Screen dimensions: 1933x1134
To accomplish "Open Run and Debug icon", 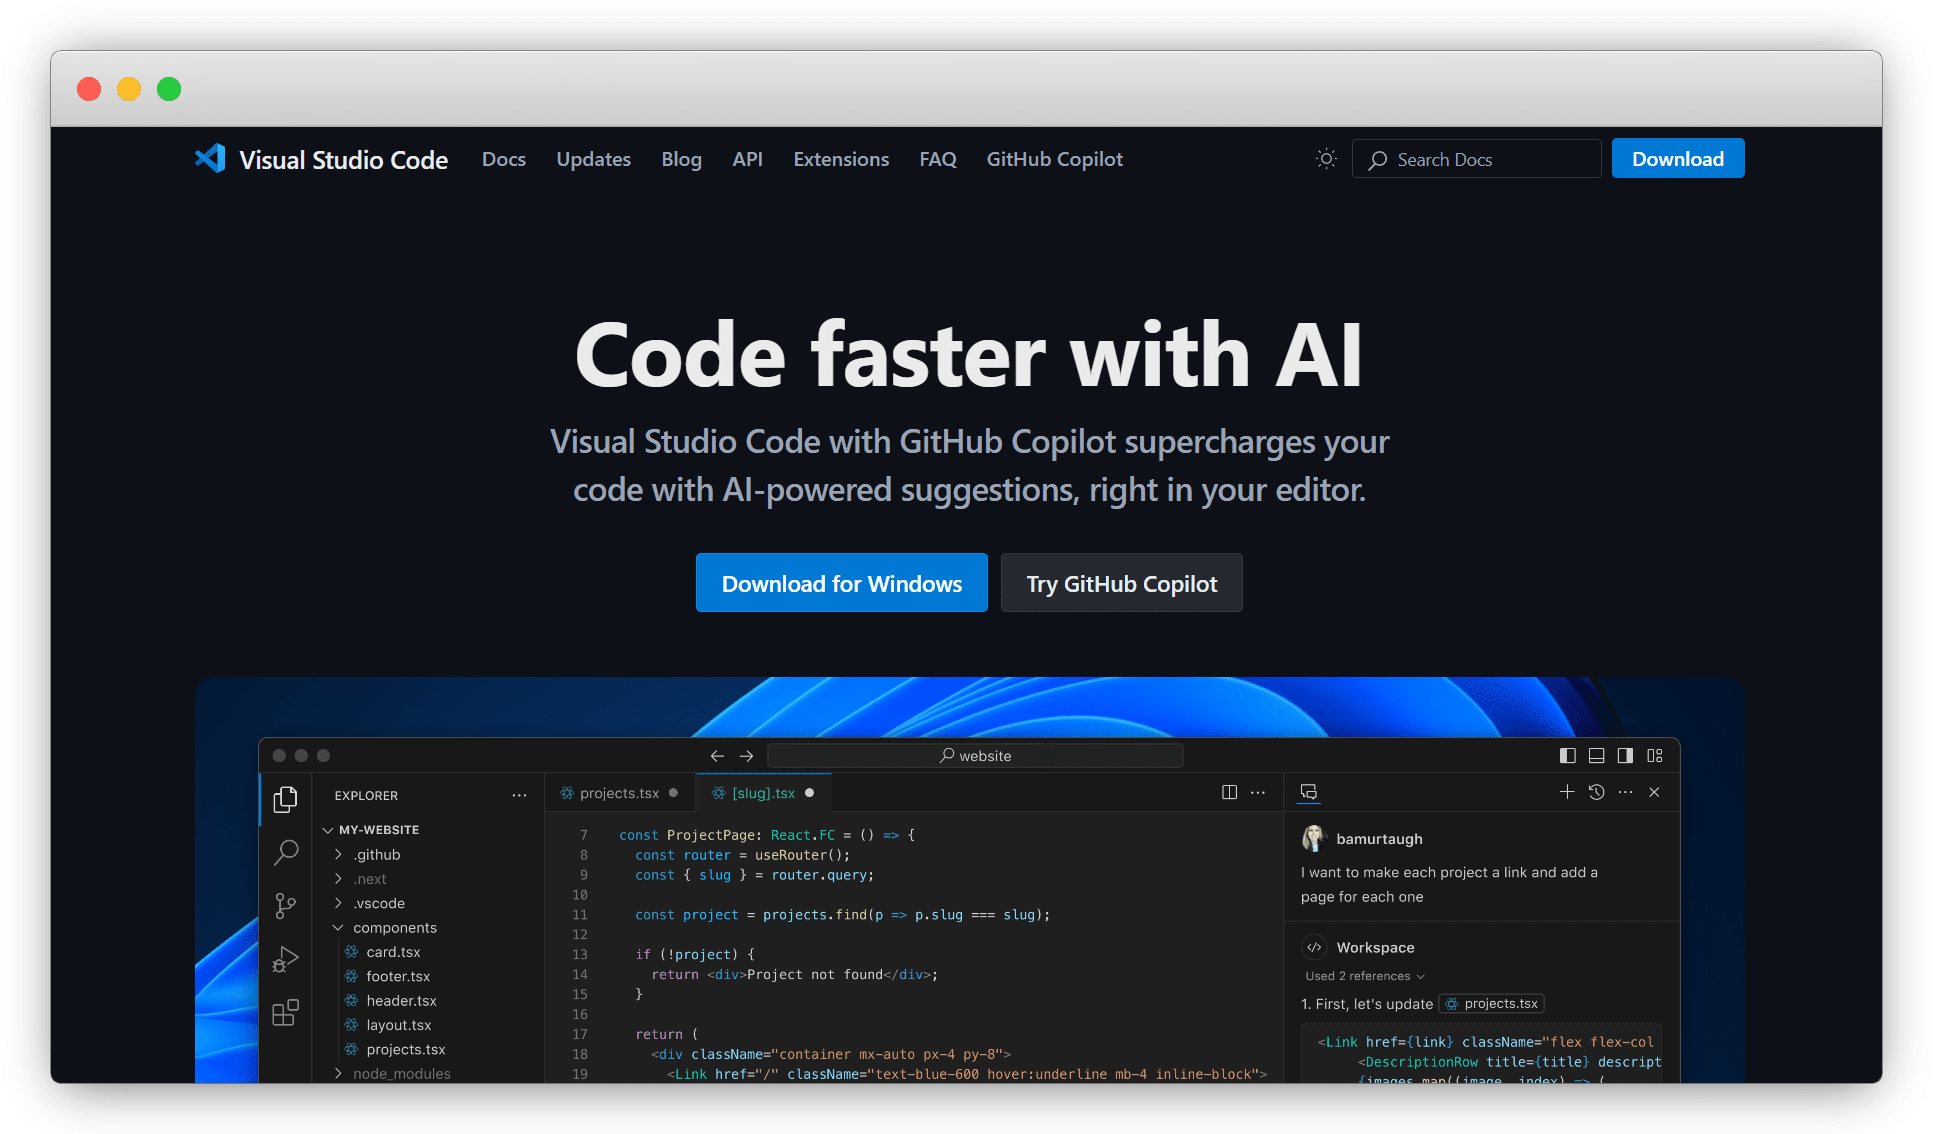I will [x=285, y=960].
